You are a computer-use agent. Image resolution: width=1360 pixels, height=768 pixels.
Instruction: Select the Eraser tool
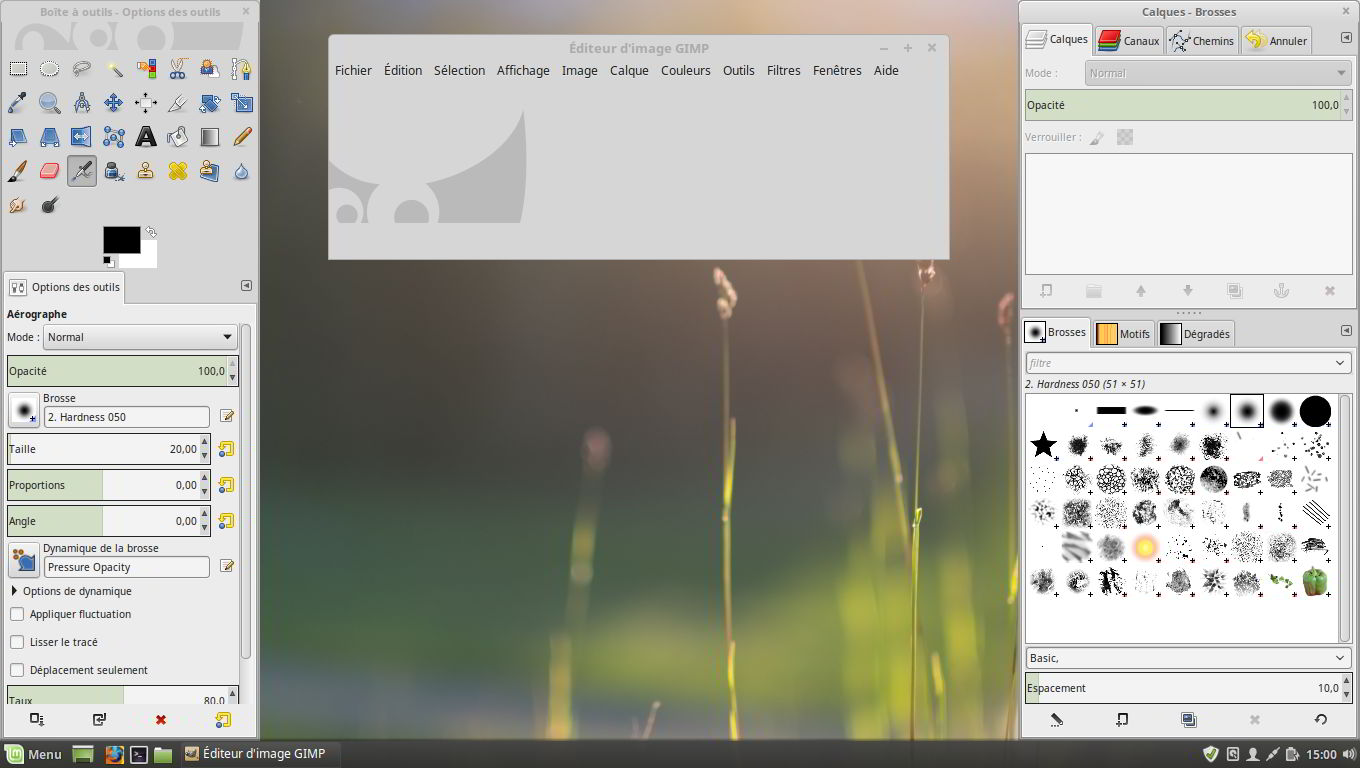pos(50,171)
